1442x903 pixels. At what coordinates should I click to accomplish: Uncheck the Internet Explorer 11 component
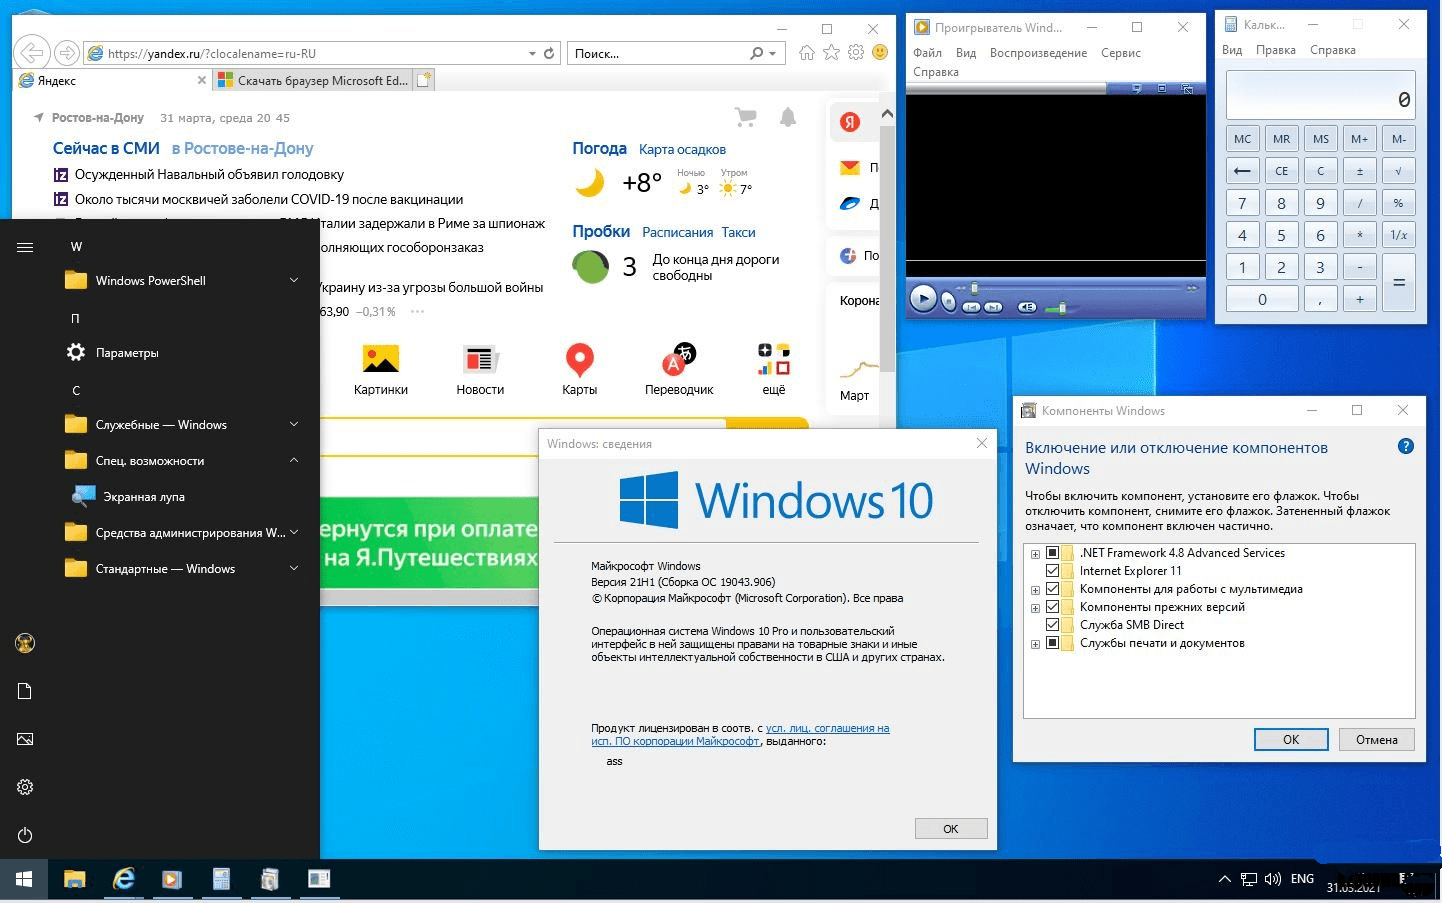[1052, 571]
